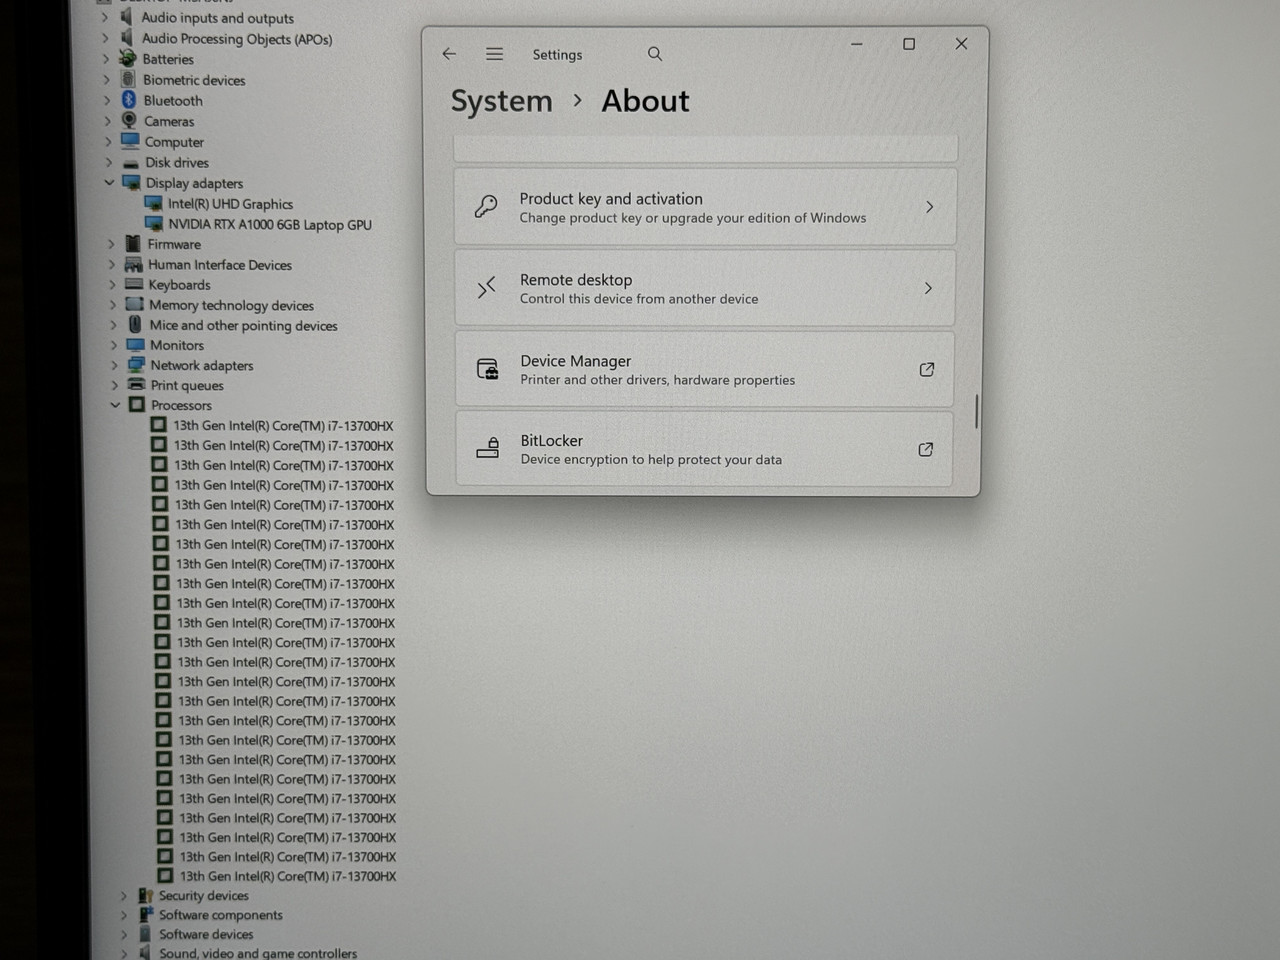Viewport: 1280px width, 960px height.
Task: Click the external-link icon on Device Manager row
Action: (x=926, y=369)
